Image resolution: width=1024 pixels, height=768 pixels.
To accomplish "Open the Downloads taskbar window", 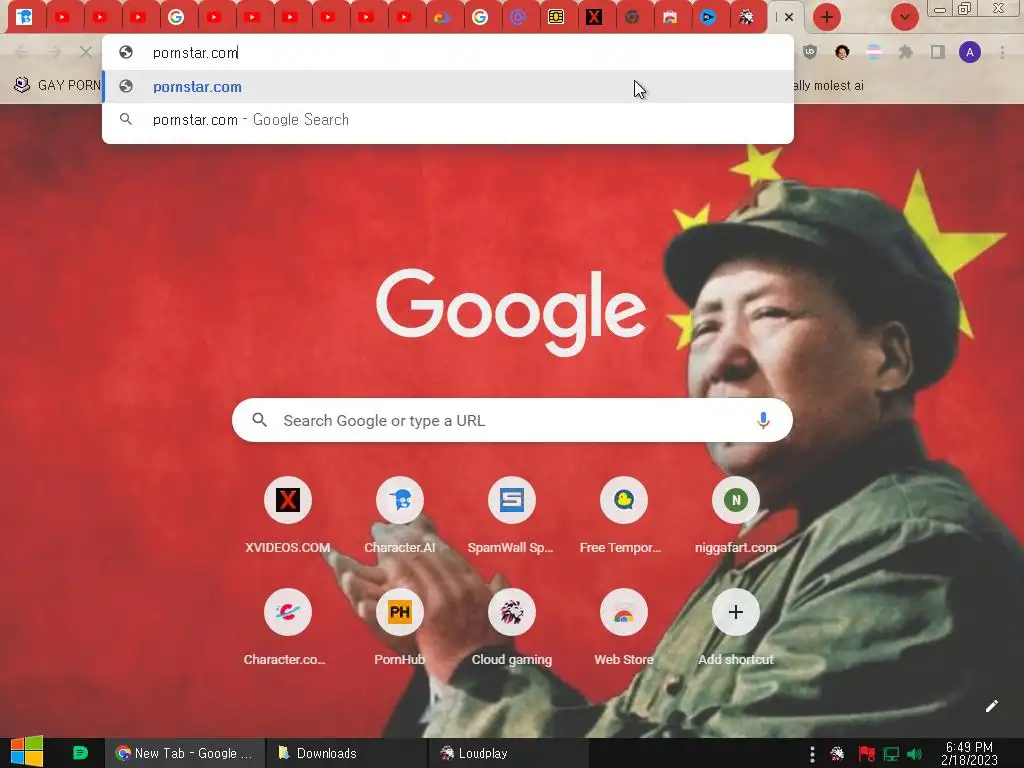I will point(347,753).
